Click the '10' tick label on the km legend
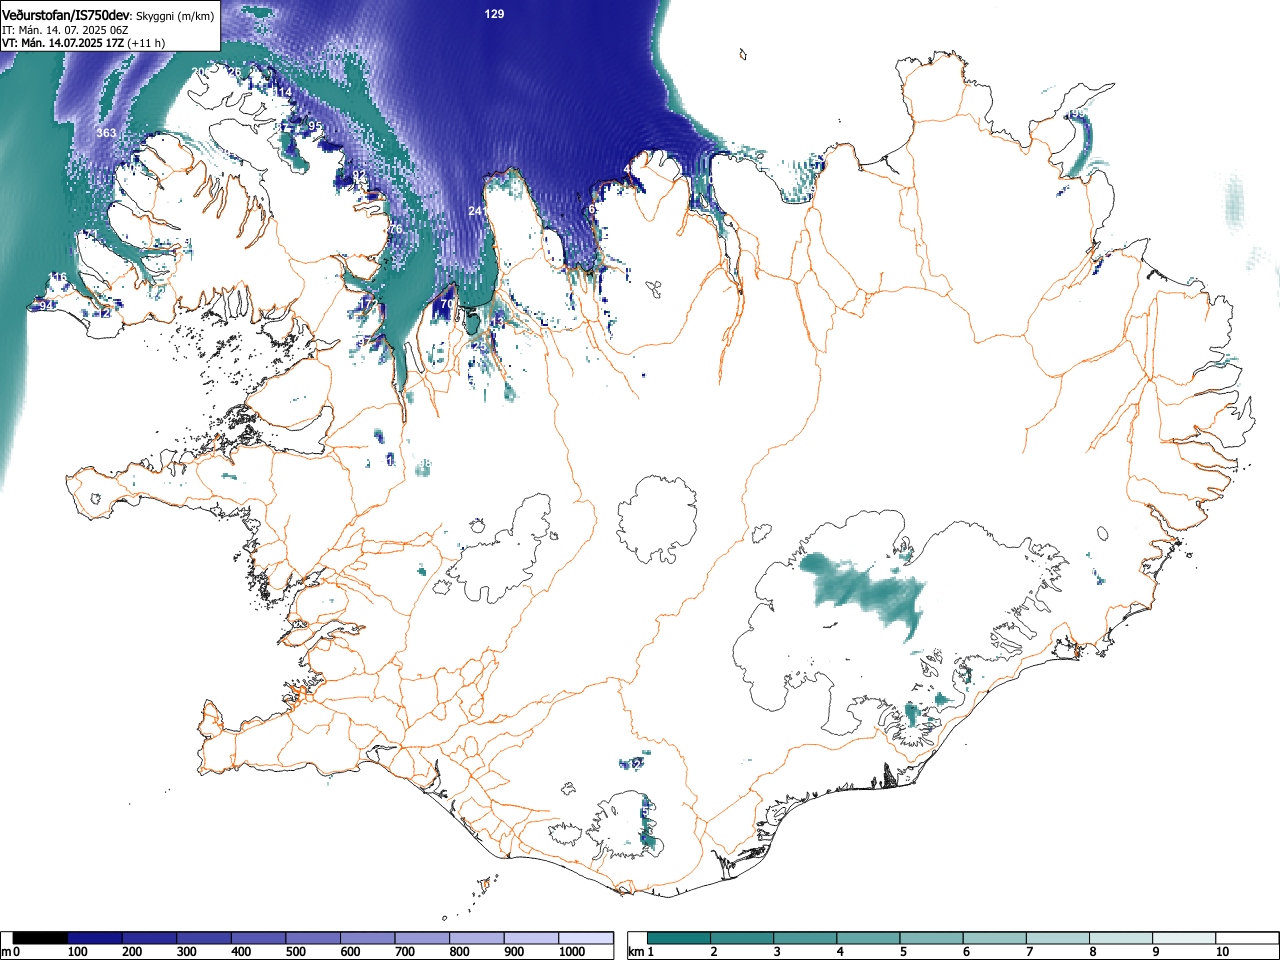The width and height of the screenshot is (1280, 960). click(1222, 952)
